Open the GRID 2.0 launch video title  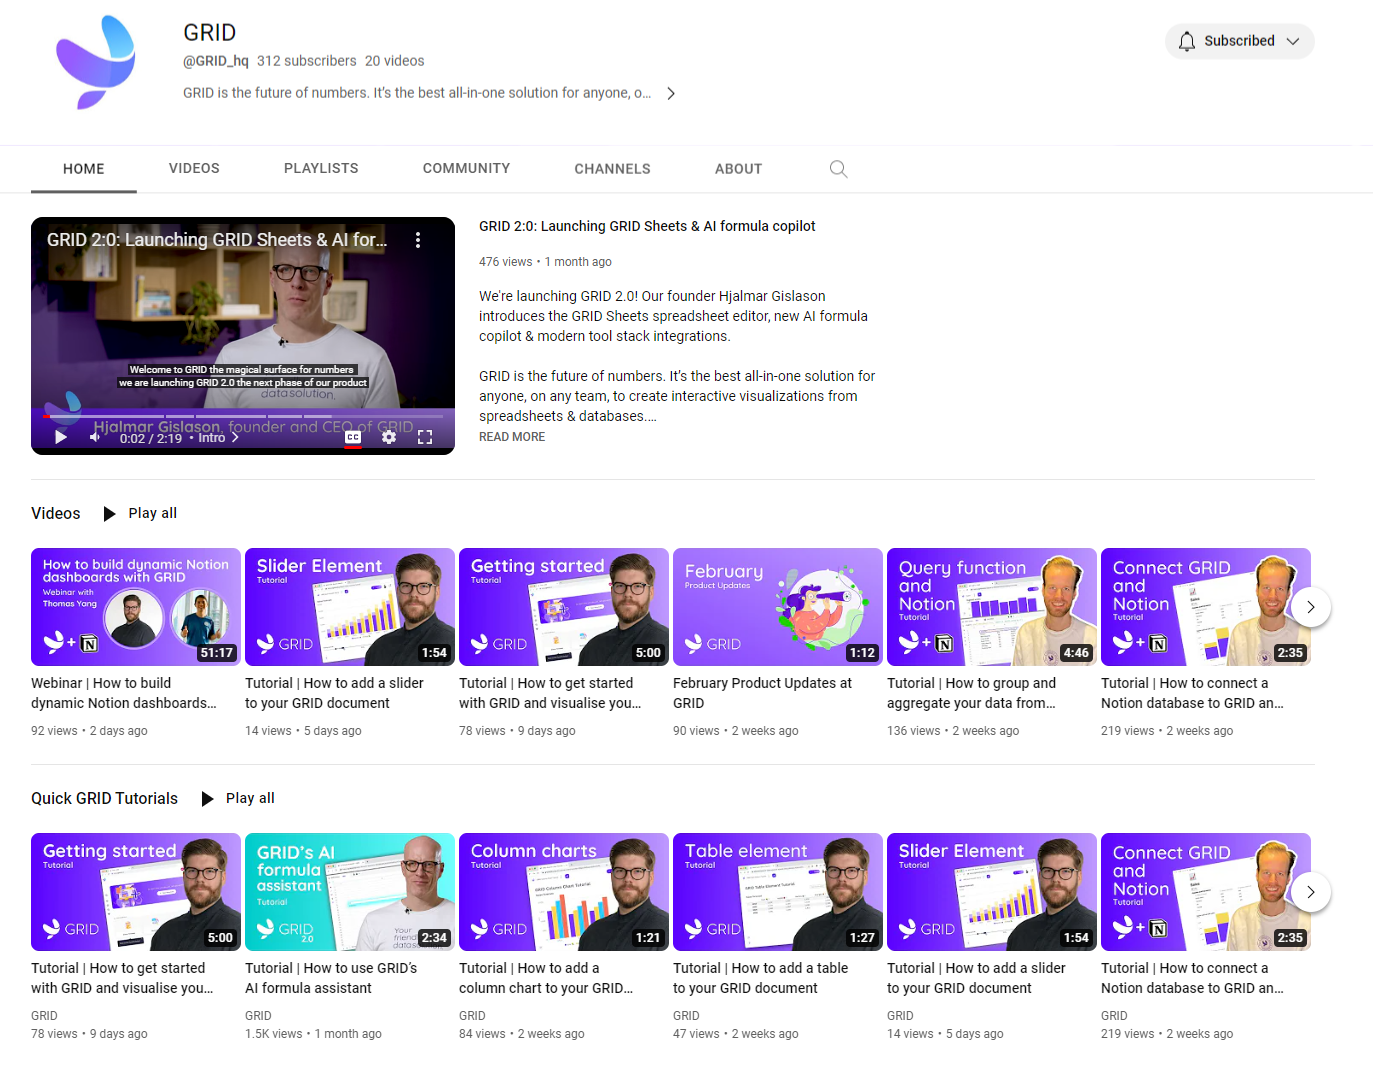[x=647, y=226]
